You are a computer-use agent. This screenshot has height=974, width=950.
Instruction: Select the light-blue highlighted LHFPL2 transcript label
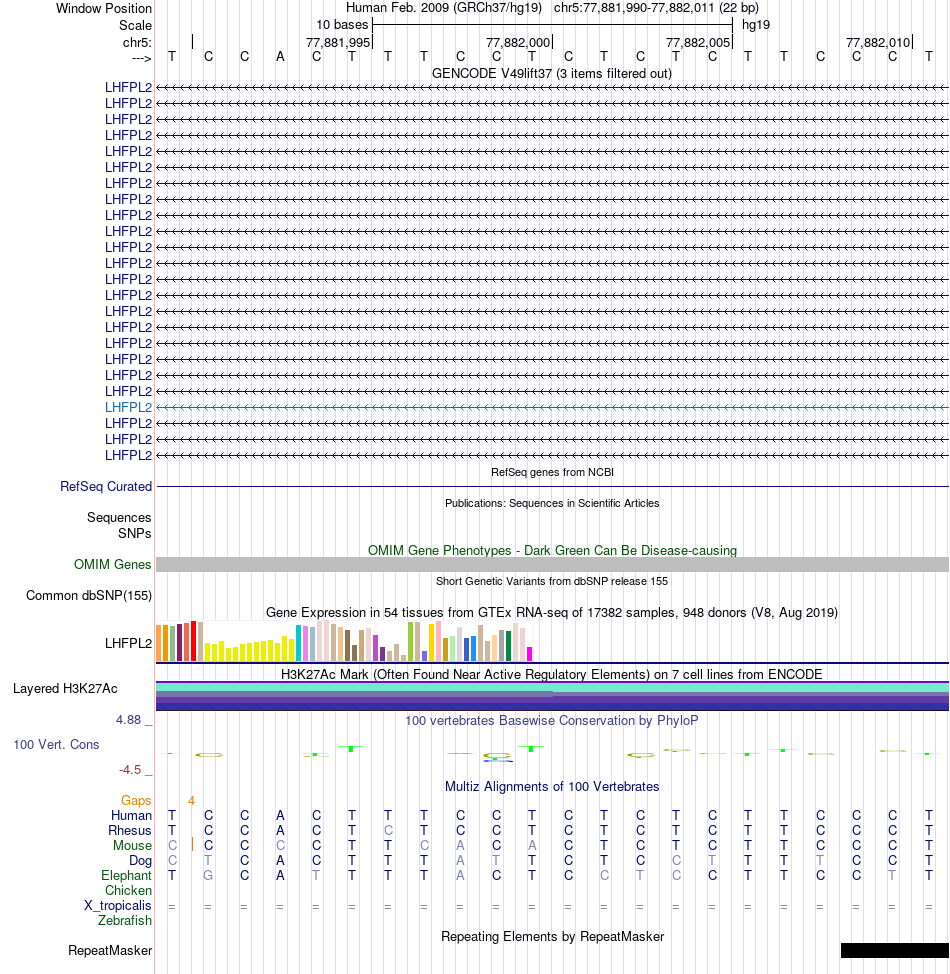128,407
